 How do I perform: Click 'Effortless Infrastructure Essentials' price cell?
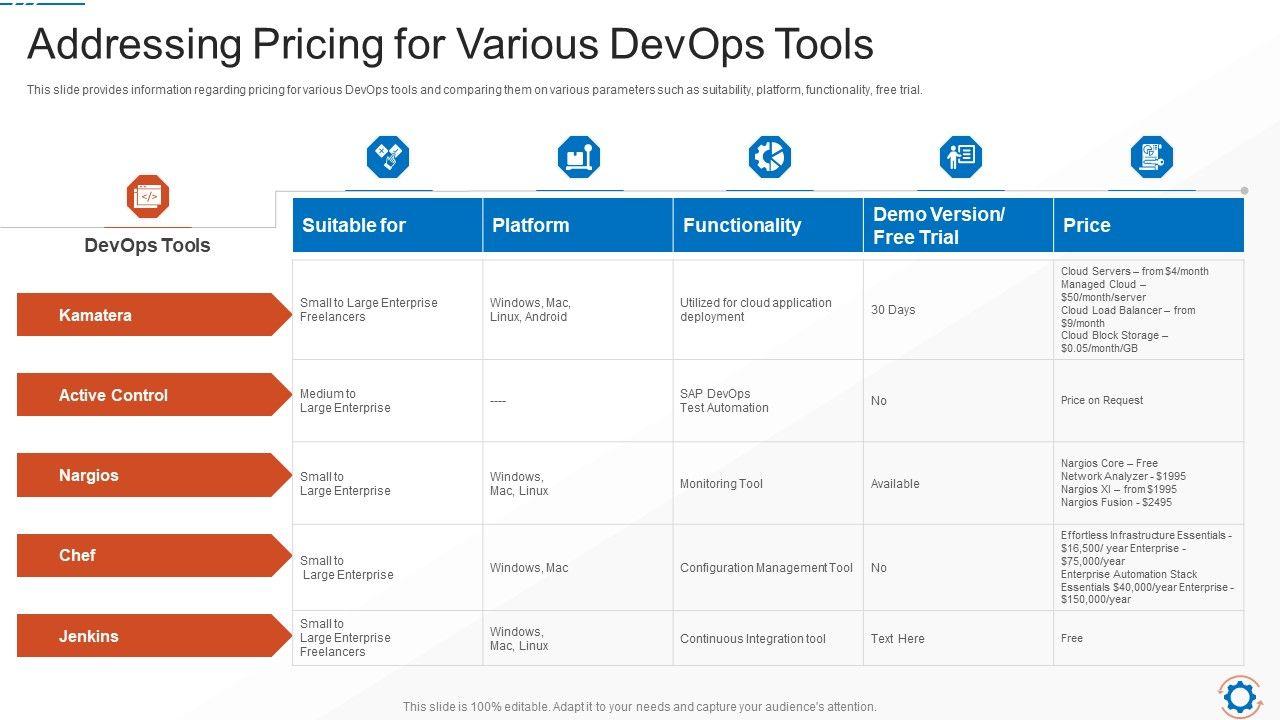(1147, 567)
